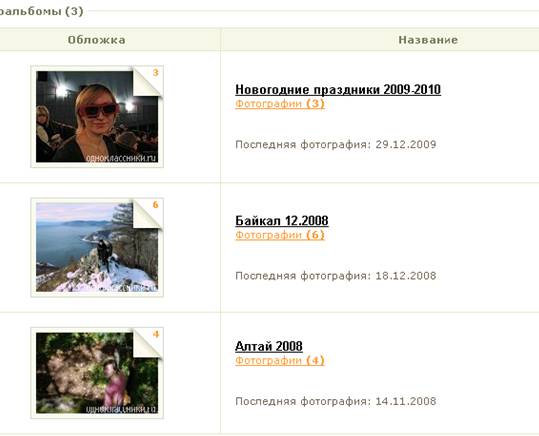Viewport: 539px width, 436px height.
Task: Click одноклассники.ru watermark on Altai cover
Action: 121,409
